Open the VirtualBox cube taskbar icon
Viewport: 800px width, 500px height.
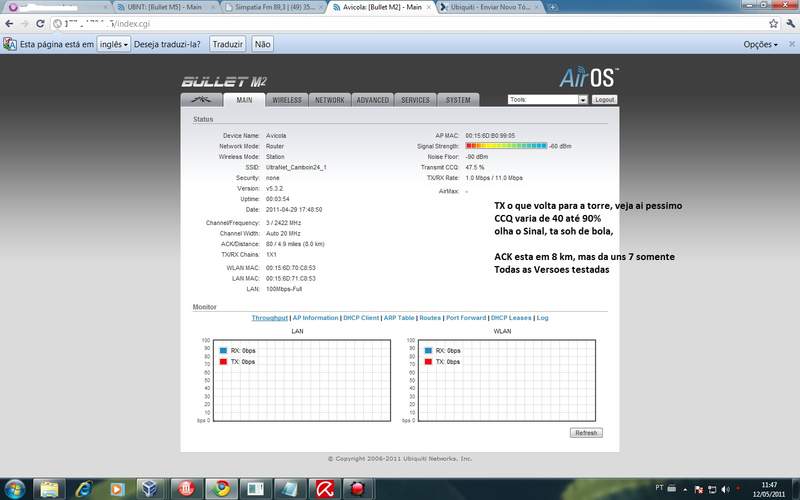151,489
